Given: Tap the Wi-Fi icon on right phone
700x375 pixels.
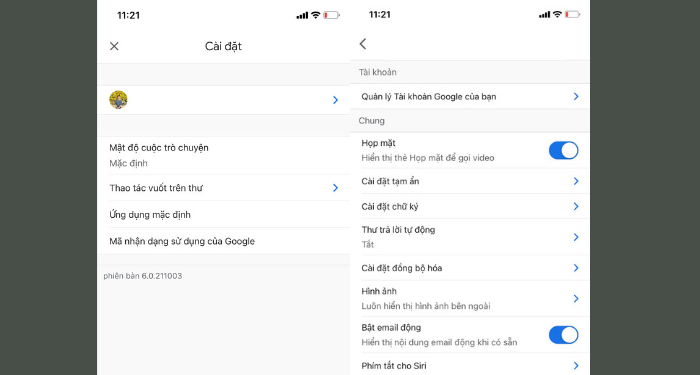Looking at the screenshot, I should coord(557,14).
